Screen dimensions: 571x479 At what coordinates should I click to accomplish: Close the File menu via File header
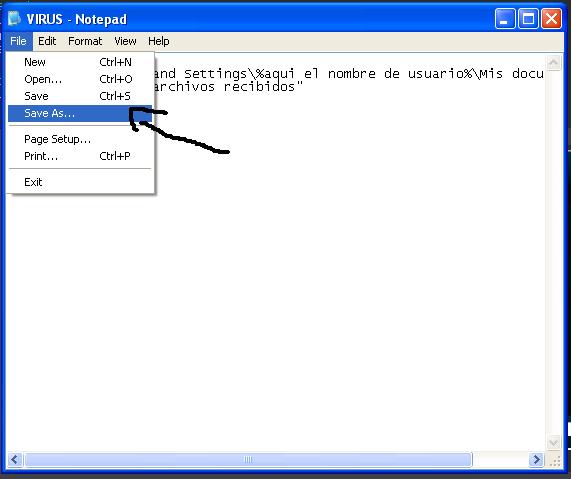pos(18,41)
